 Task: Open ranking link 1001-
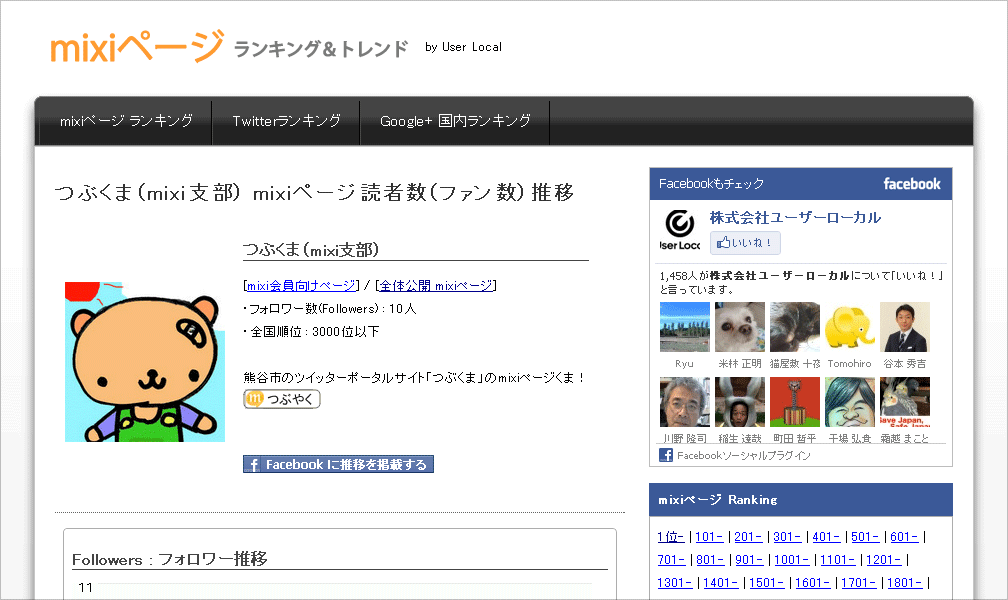[x=792, y=559]
